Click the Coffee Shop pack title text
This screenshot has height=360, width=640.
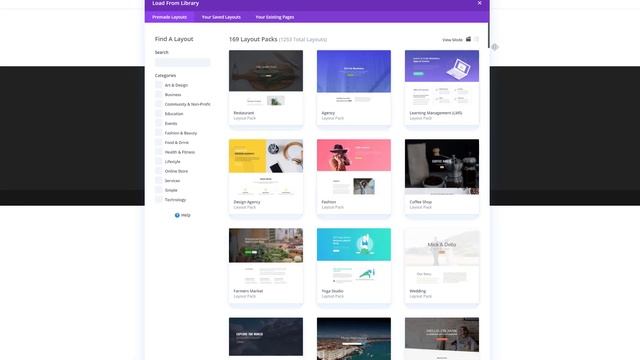pyautogui.click(x=420, y=202)
